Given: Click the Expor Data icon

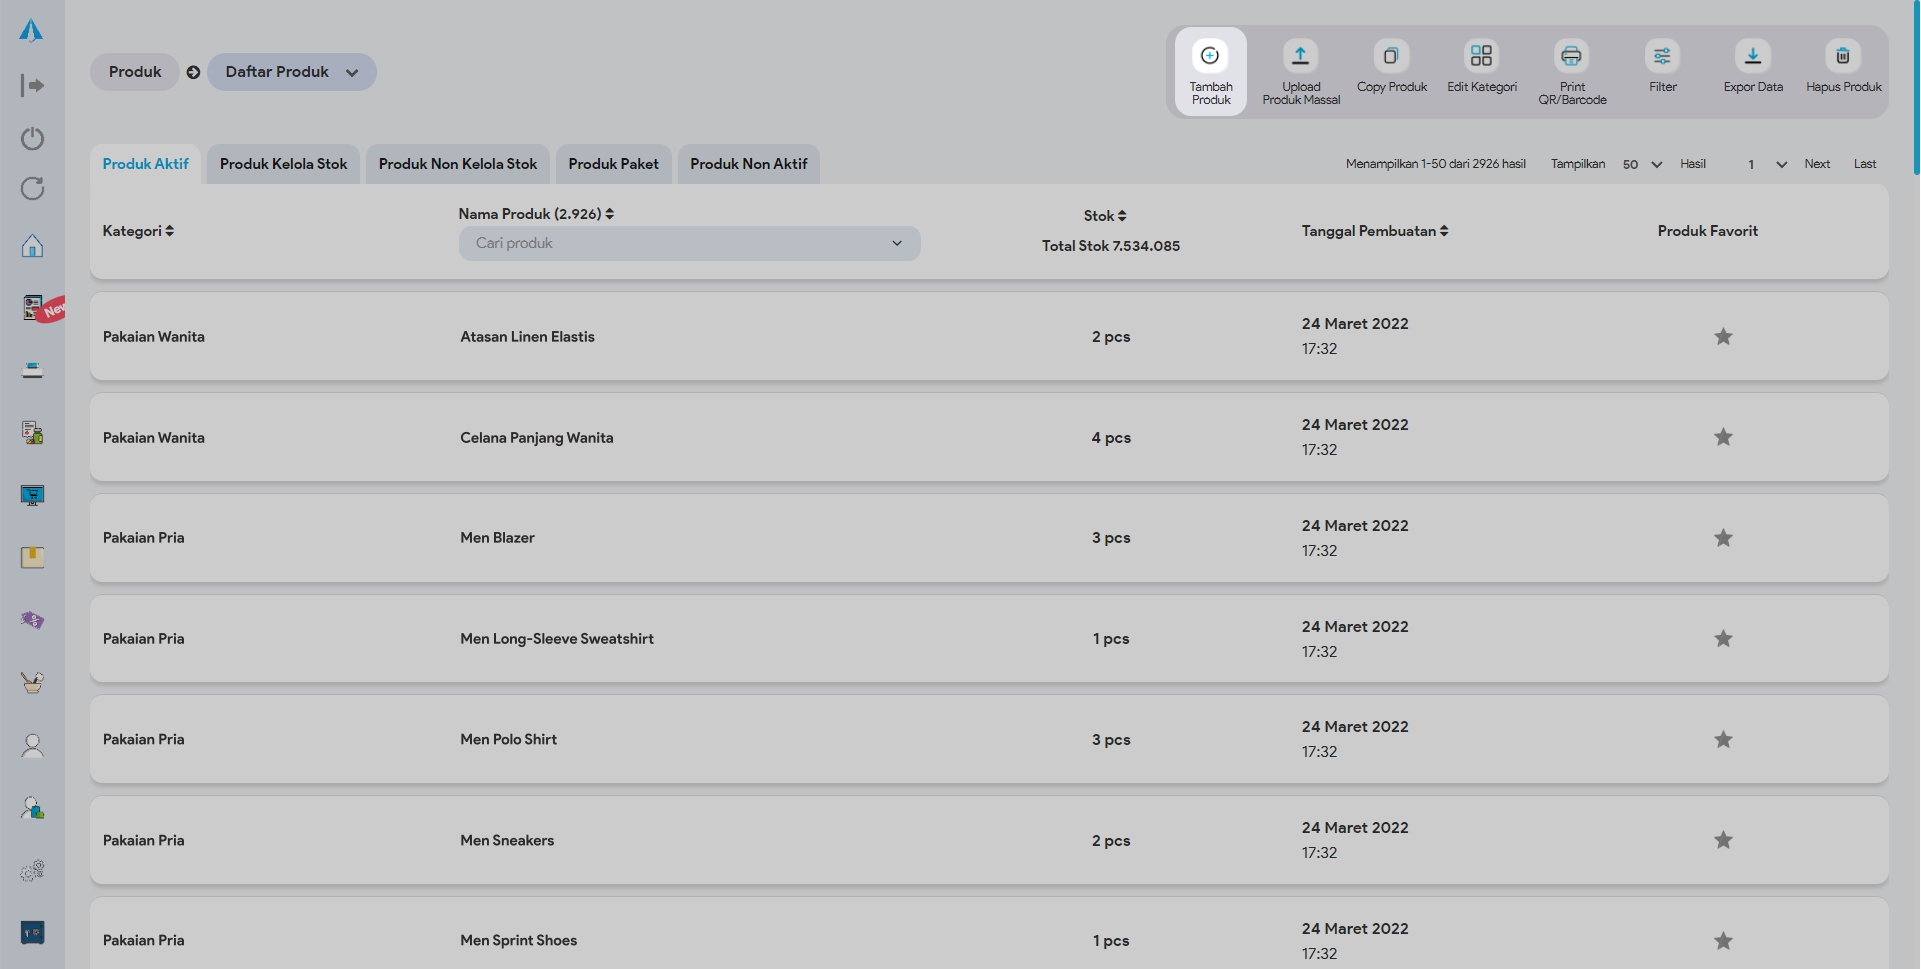Looking at the screenshot, I should [x=1752, y=56].
